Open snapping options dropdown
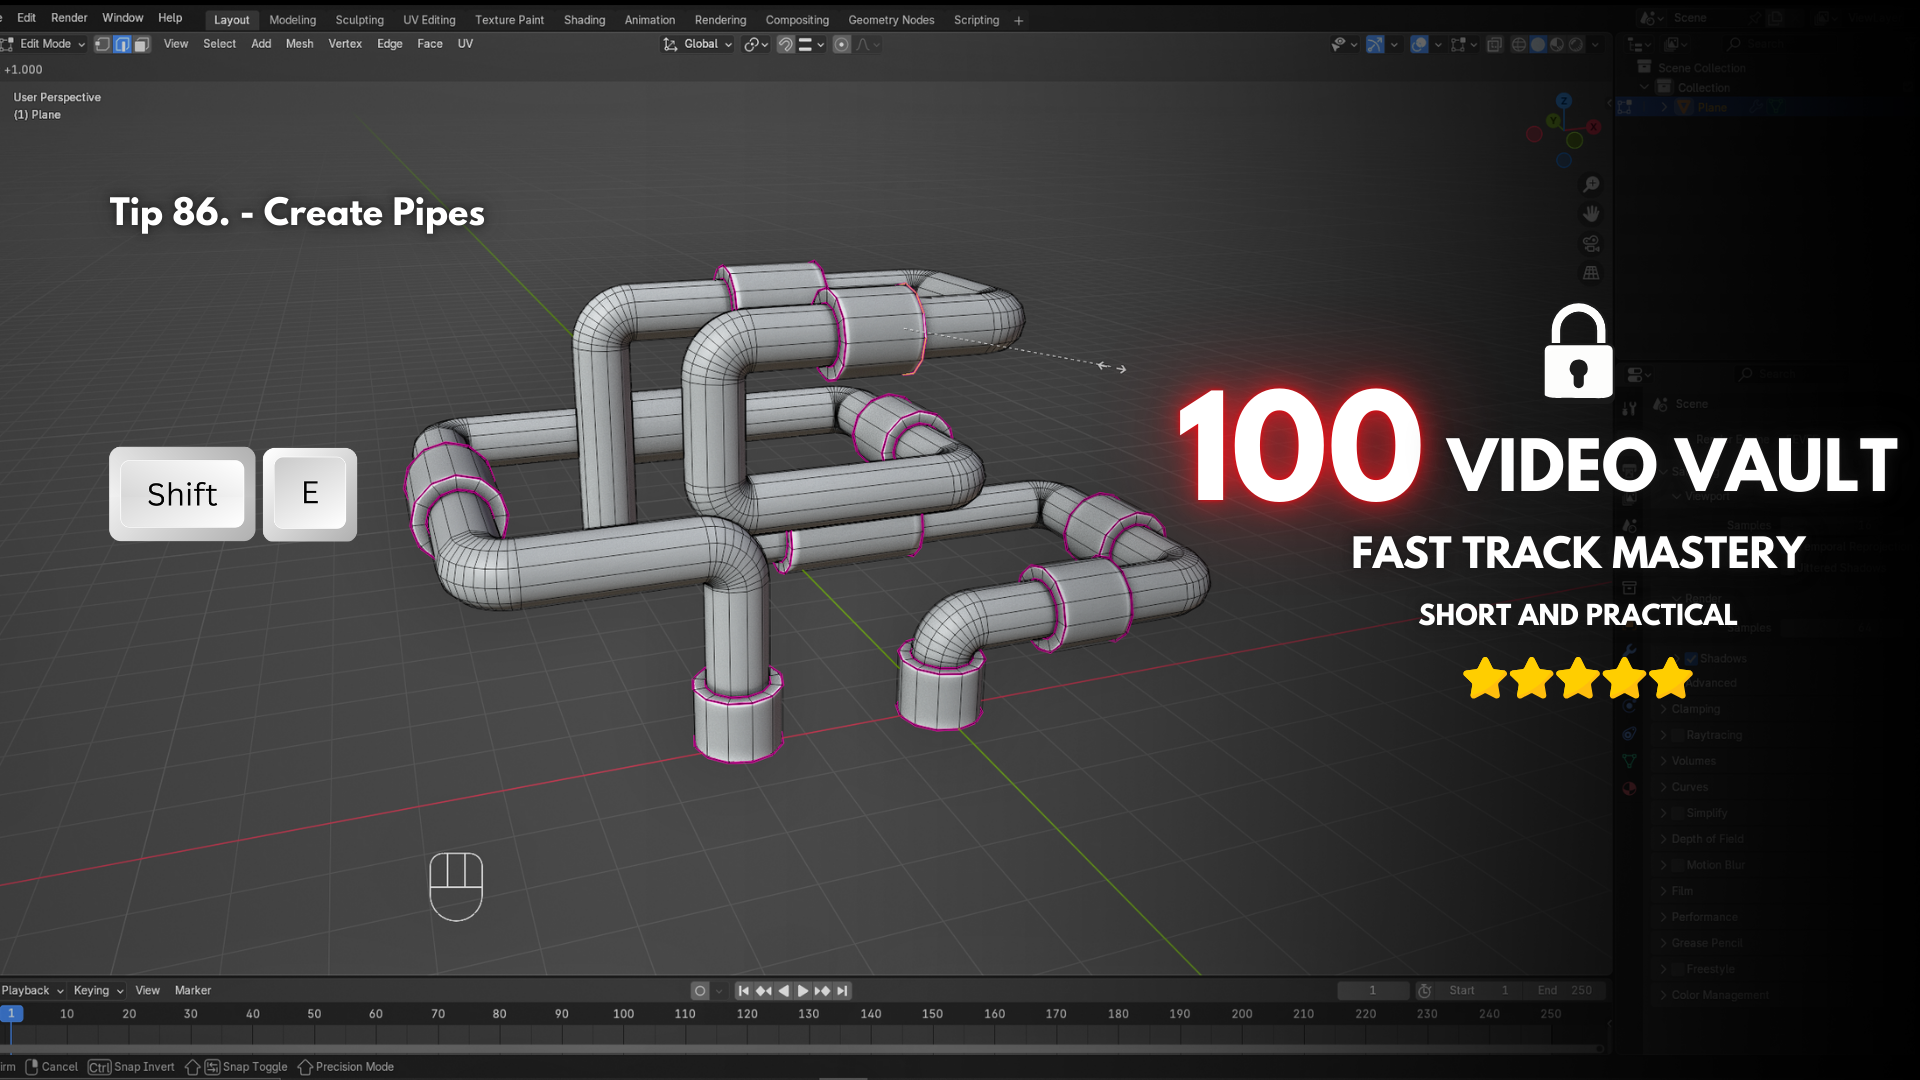The width and height of the screenshot is (1920, 1080). [811, 44]
